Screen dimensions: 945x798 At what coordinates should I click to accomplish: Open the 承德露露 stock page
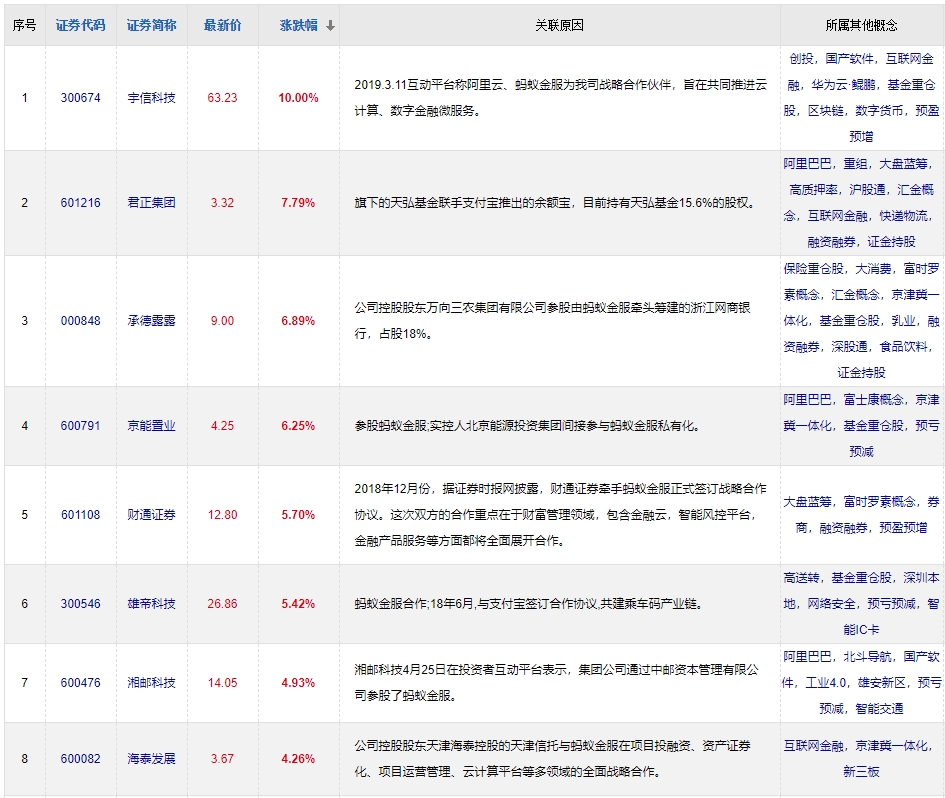pos(151,321)
